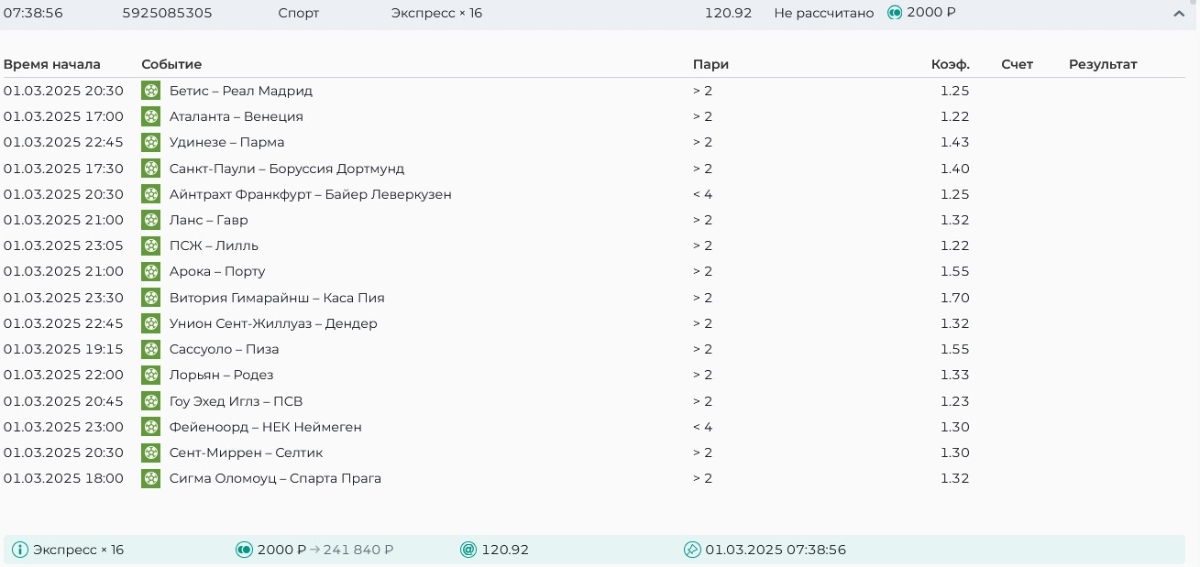The image size is (1200, 567).
Task: Click the < 4 bet in the Фейеноорд row
Action: pos(703,427)
